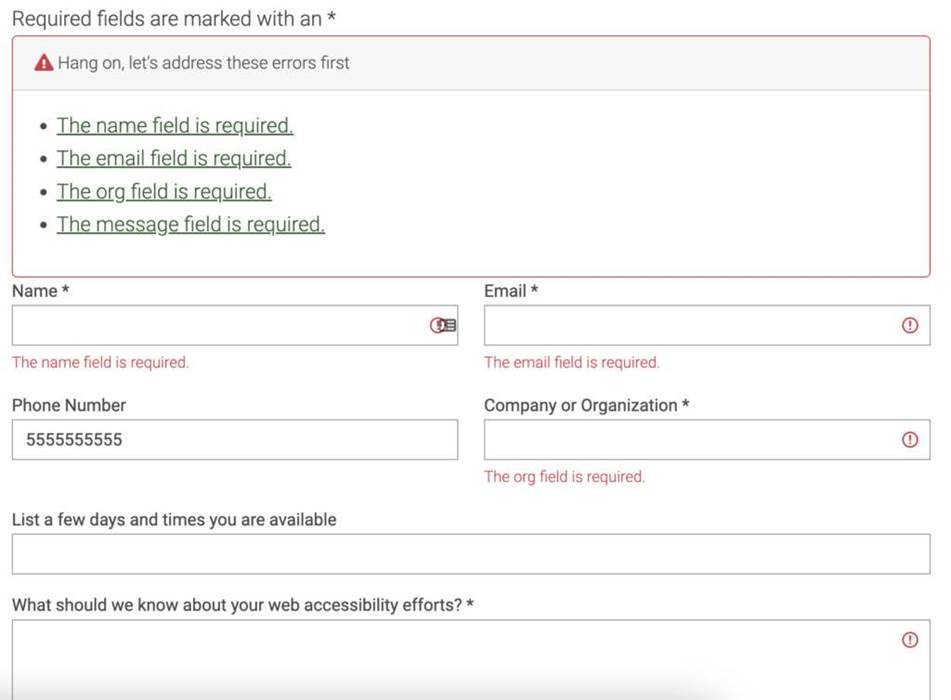Open 'The org field is required' error link
This screenshot has height=700, width=951.
(x=164, y=191)
